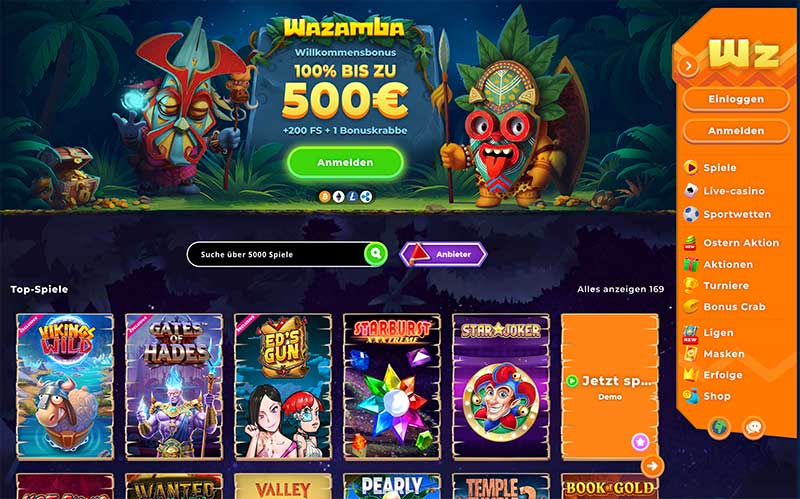
Task: Open the live chat bubble icon
Action: 753,427
